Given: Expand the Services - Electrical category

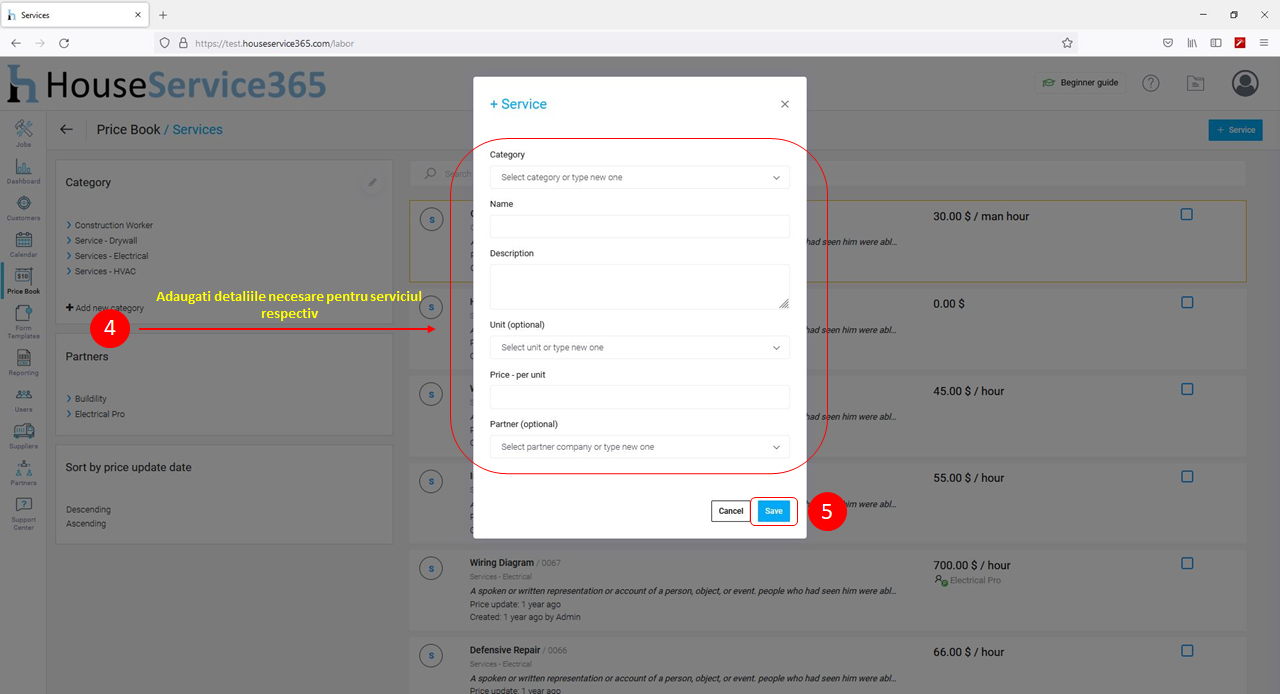Looking at the screenshot, I should click(x=111, y=256).
